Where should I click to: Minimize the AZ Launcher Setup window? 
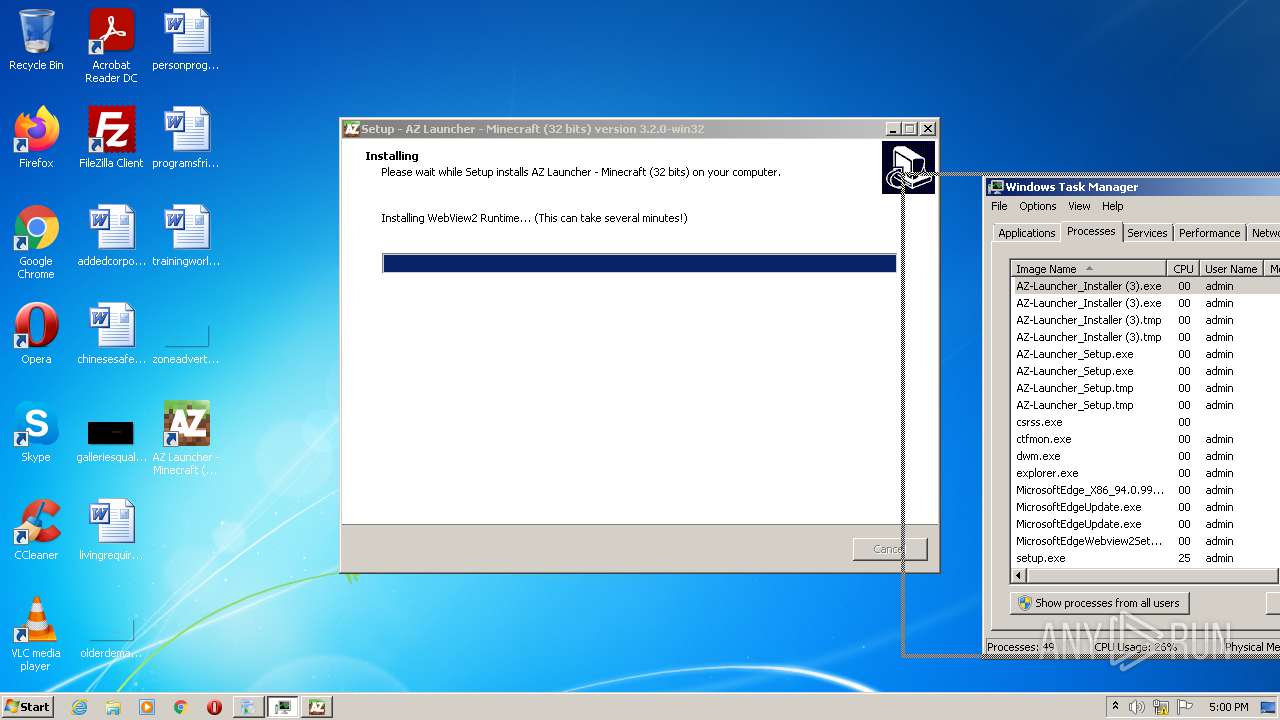(x=893, y=129)
